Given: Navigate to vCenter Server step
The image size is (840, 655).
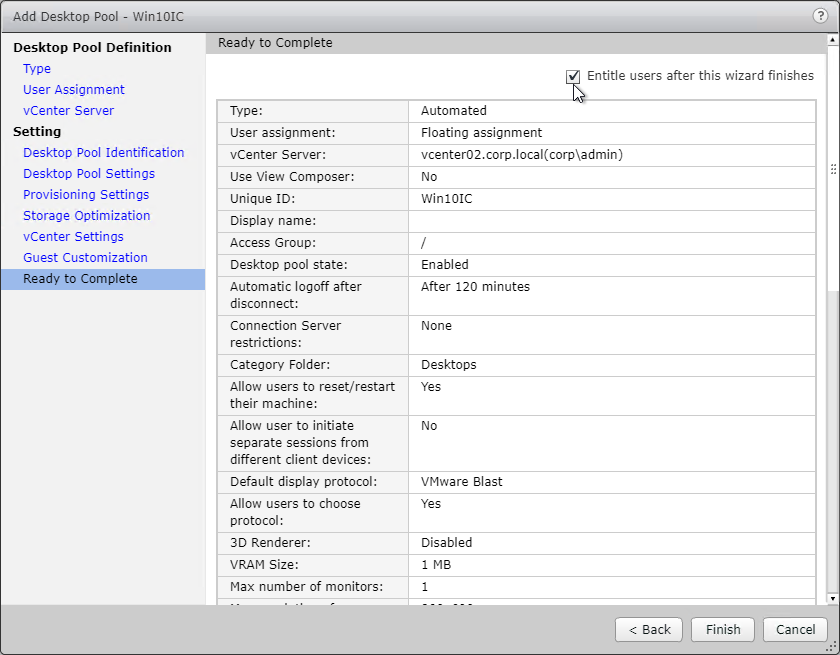Looking at the screenshot, I should point(69,110).
